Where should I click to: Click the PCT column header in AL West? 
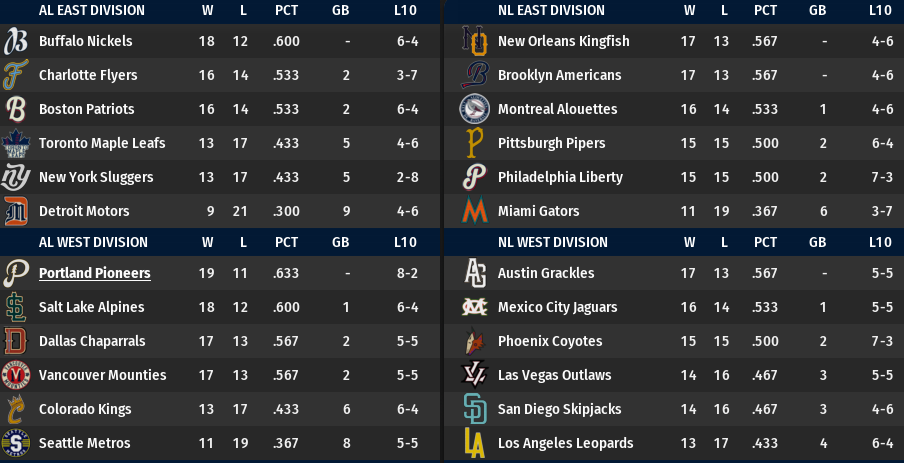pos(287,242)
